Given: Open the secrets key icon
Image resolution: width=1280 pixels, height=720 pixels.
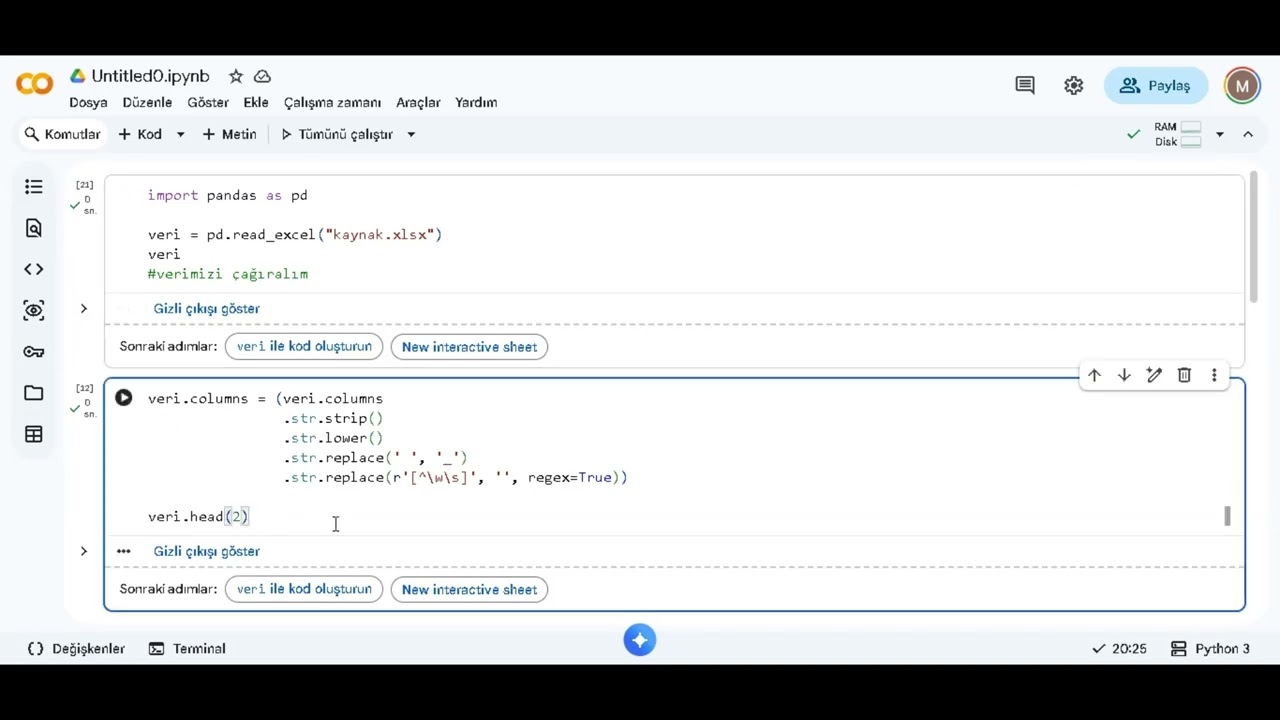Looking at the screenshot, I should point(34,352).
